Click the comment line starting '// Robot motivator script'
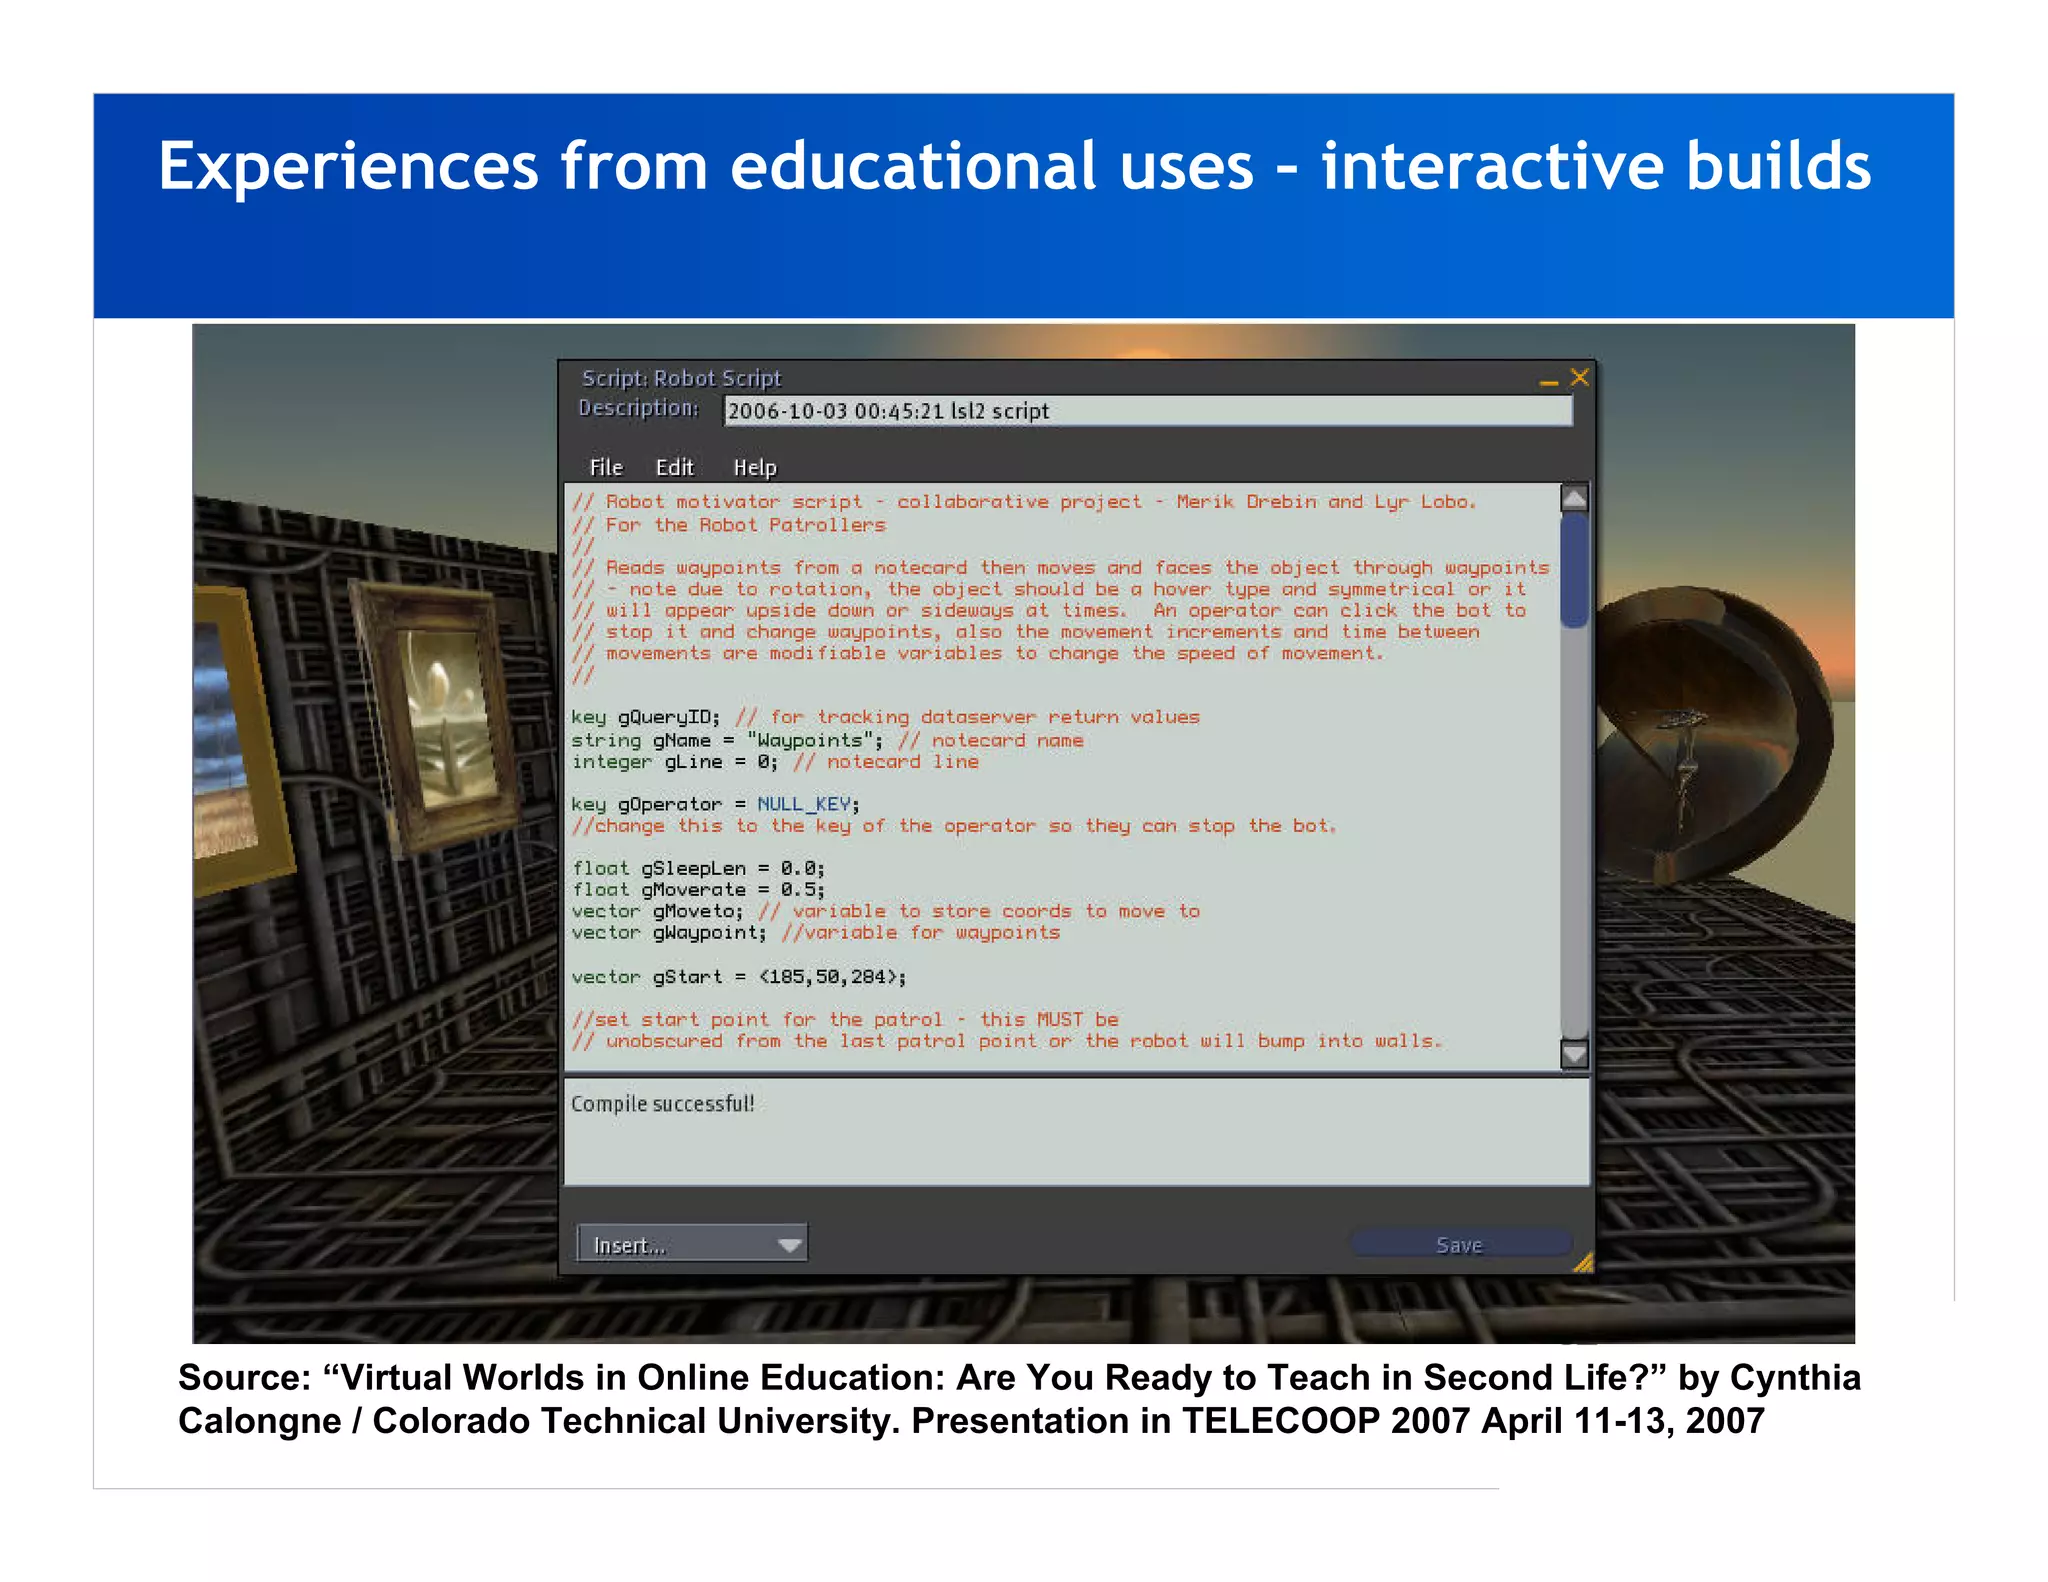Image resolution: width=2048 pixels, height=1582 pixels. pos(1024,502)
